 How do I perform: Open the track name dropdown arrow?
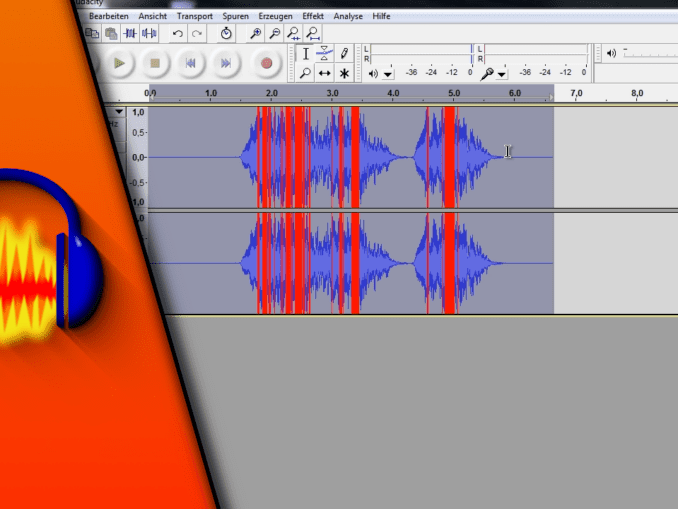(x=120, y=111)
